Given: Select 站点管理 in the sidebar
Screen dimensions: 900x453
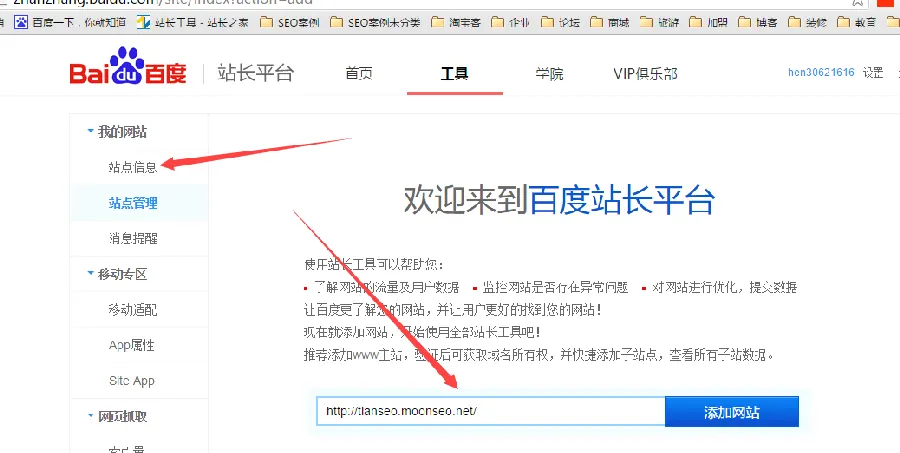Looking at the screenshot, I should pos(133,203).
